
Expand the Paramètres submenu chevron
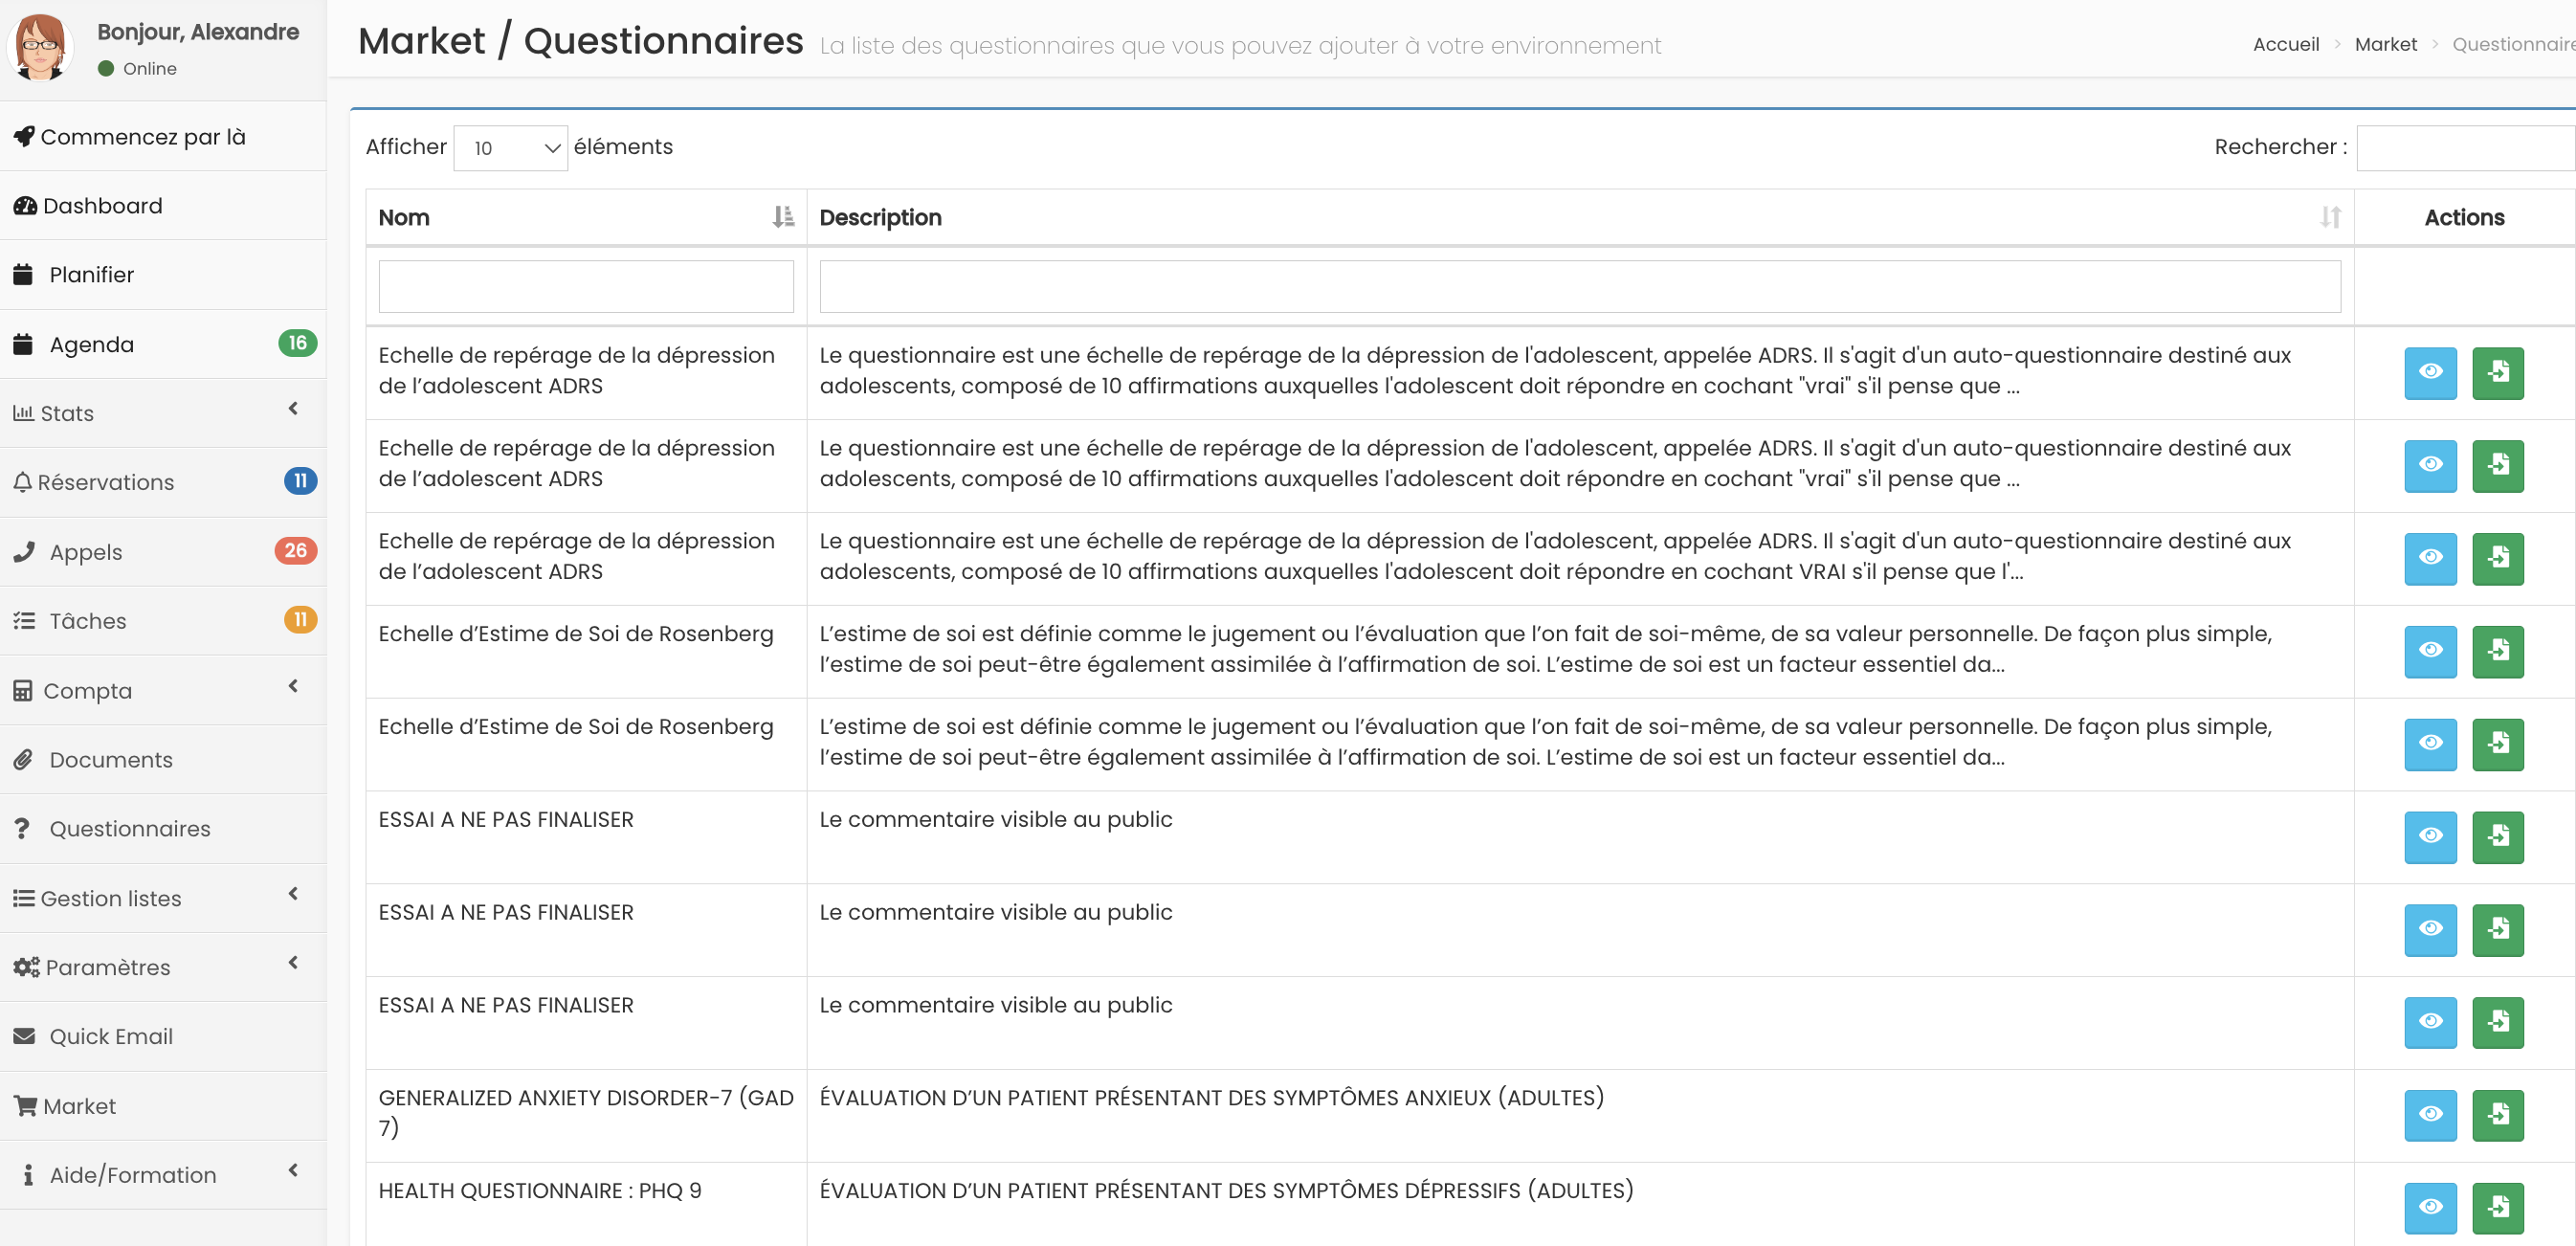(x=293, y=963)
